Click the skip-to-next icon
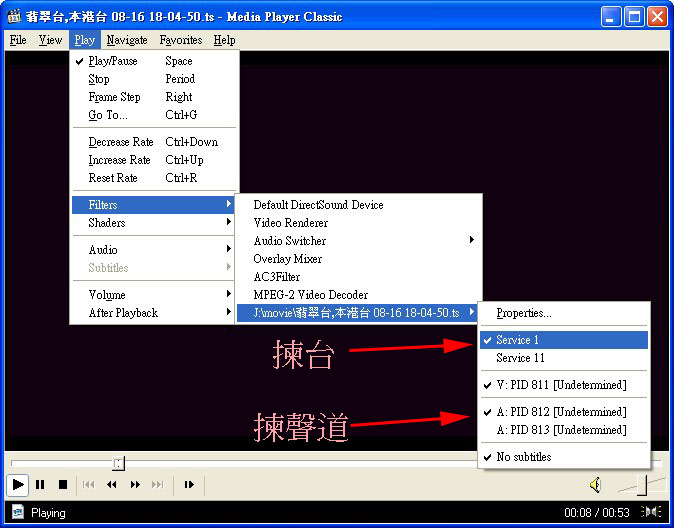This screenshot has width=674, height=528. coord(157,485)
